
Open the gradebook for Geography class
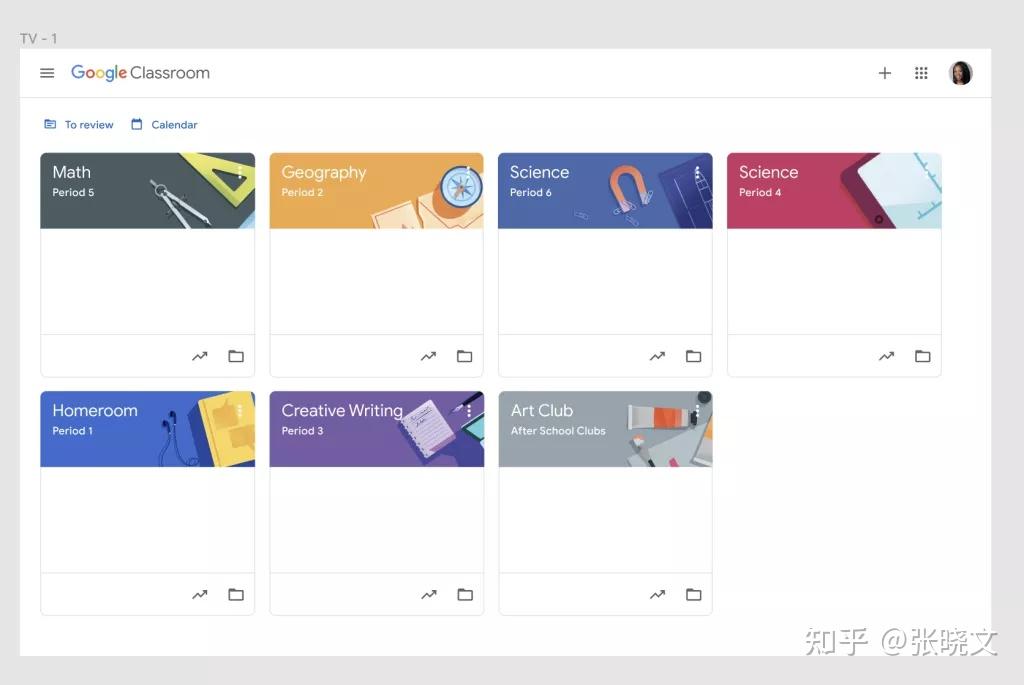point(428,356)
